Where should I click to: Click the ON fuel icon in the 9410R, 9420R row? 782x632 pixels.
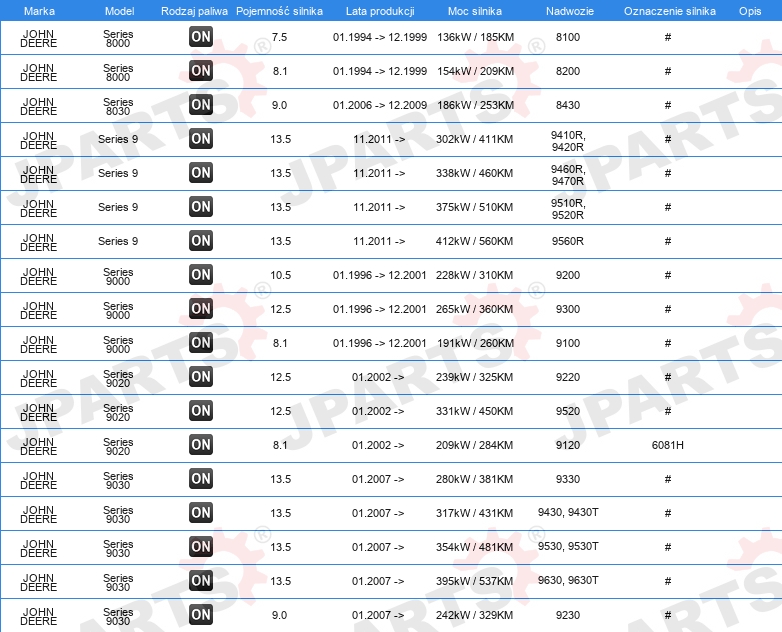(x=201, y=139)
